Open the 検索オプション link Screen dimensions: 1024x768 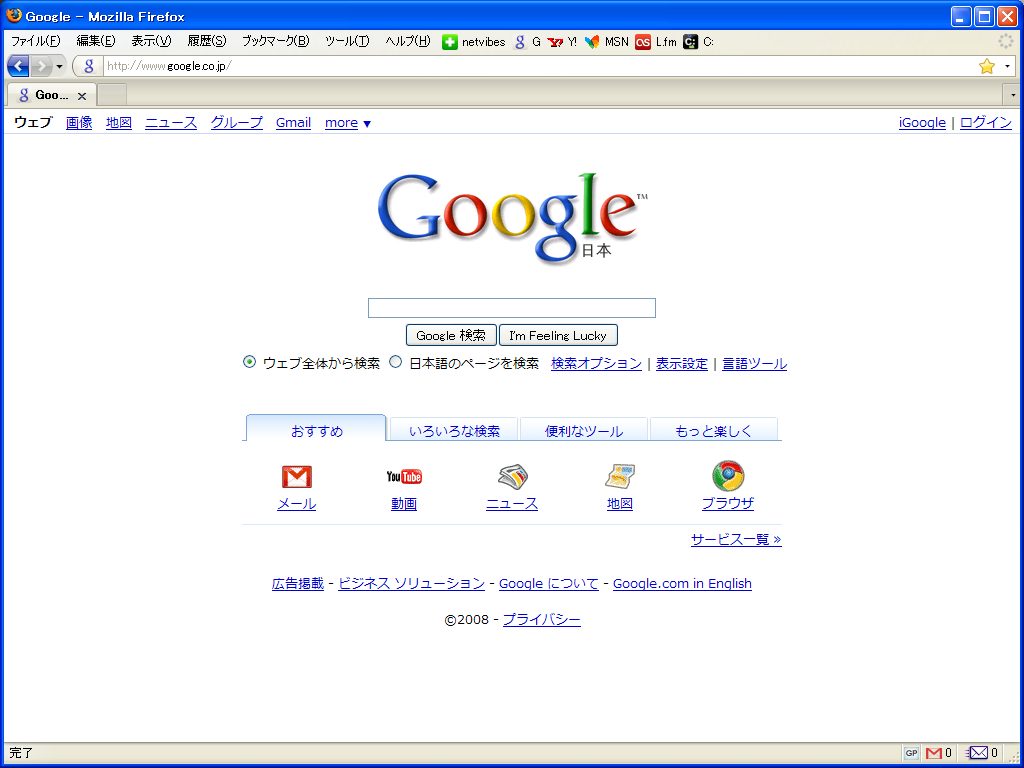pos(596,364)
